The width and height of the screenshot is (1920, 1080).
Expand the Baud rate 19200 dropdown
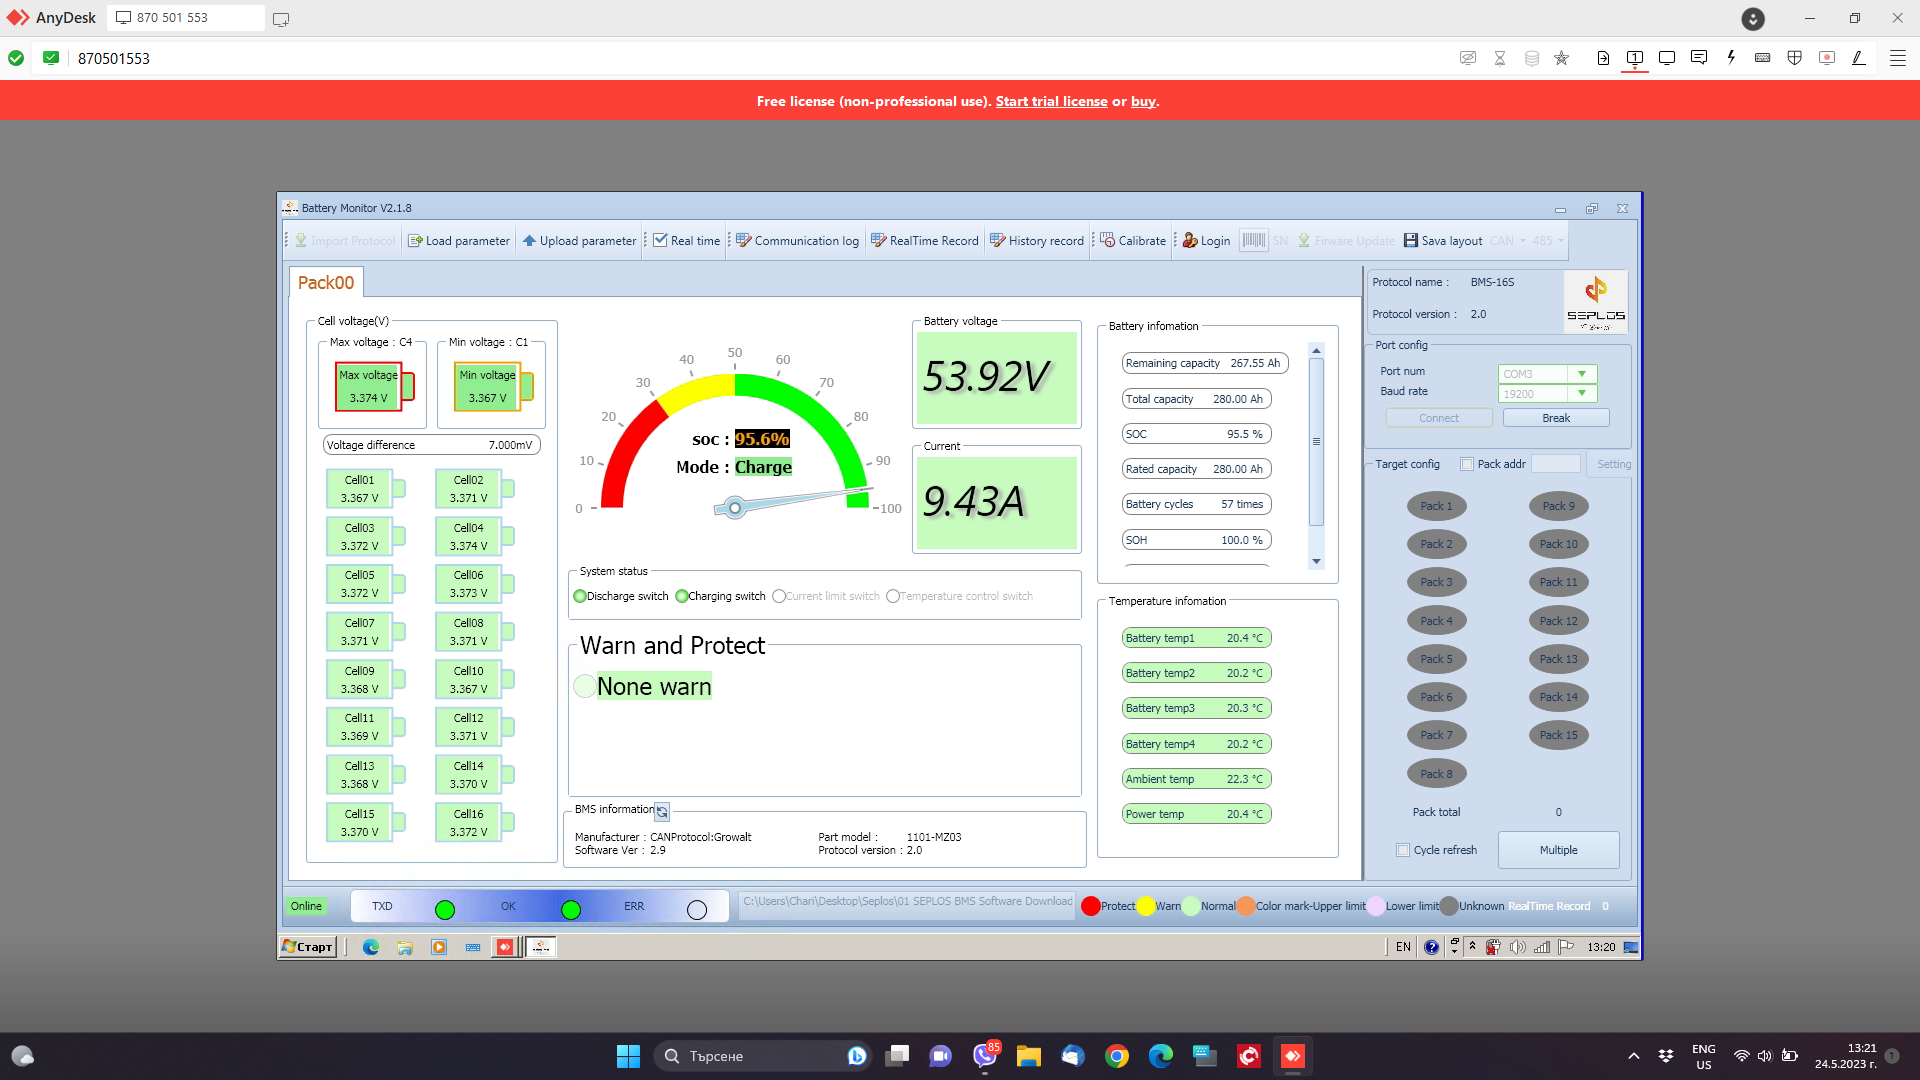1582,394
